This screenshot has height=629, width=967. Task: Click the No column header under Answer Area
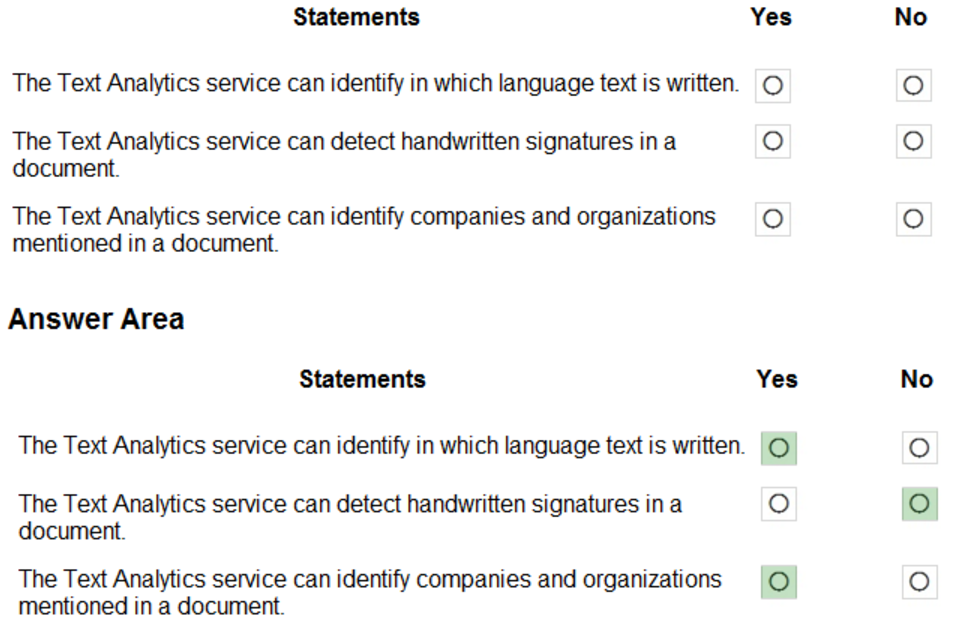[x=916, y=379]
